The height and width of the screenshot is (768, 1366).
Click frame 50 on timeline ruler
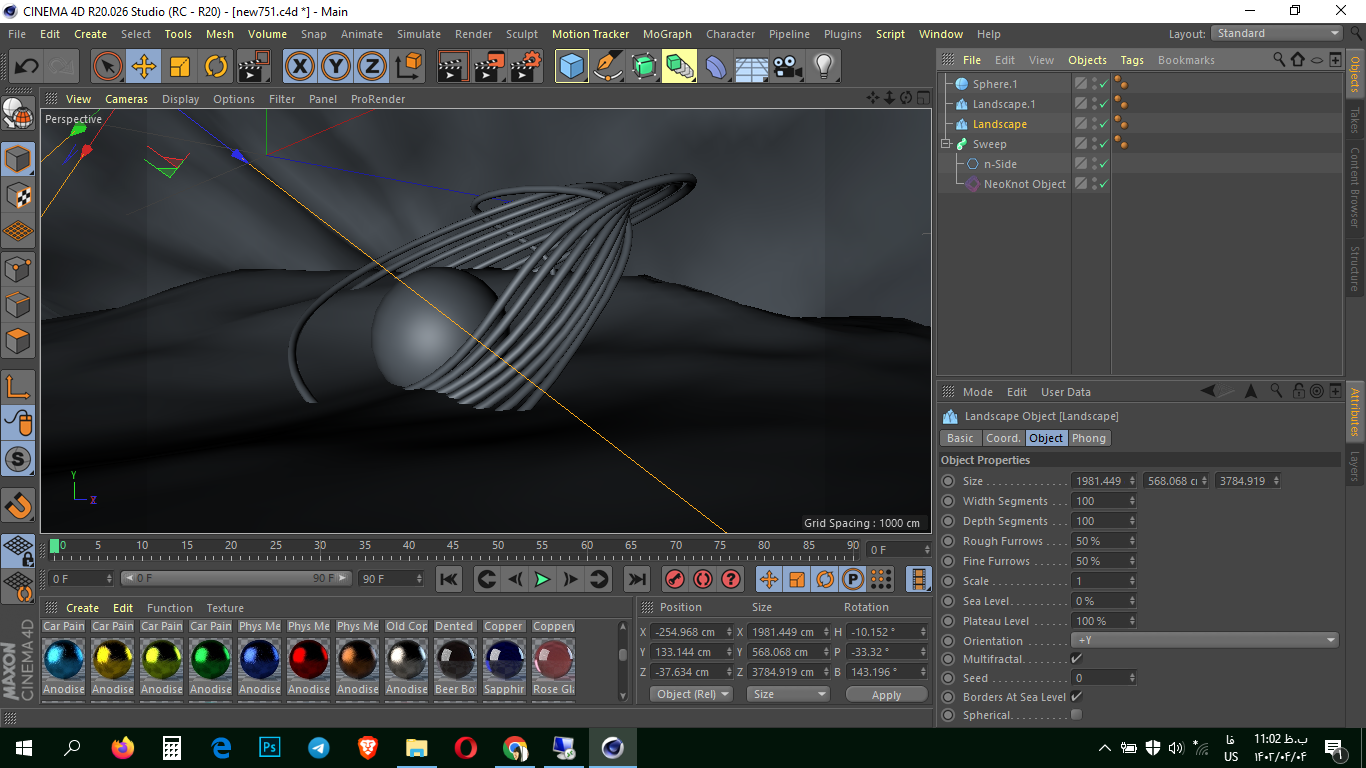pyautogui.click(x=498, y=546)
